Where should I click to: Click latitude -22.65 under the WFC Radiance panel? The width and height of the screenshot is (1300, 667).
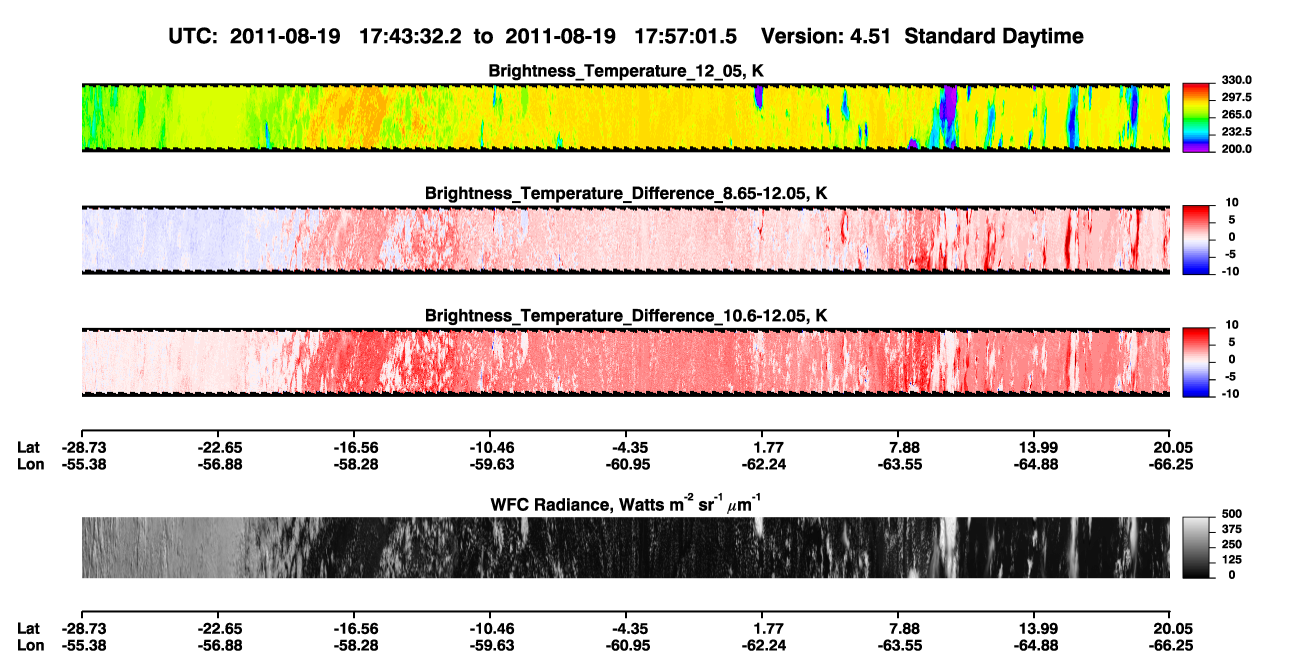219,628
